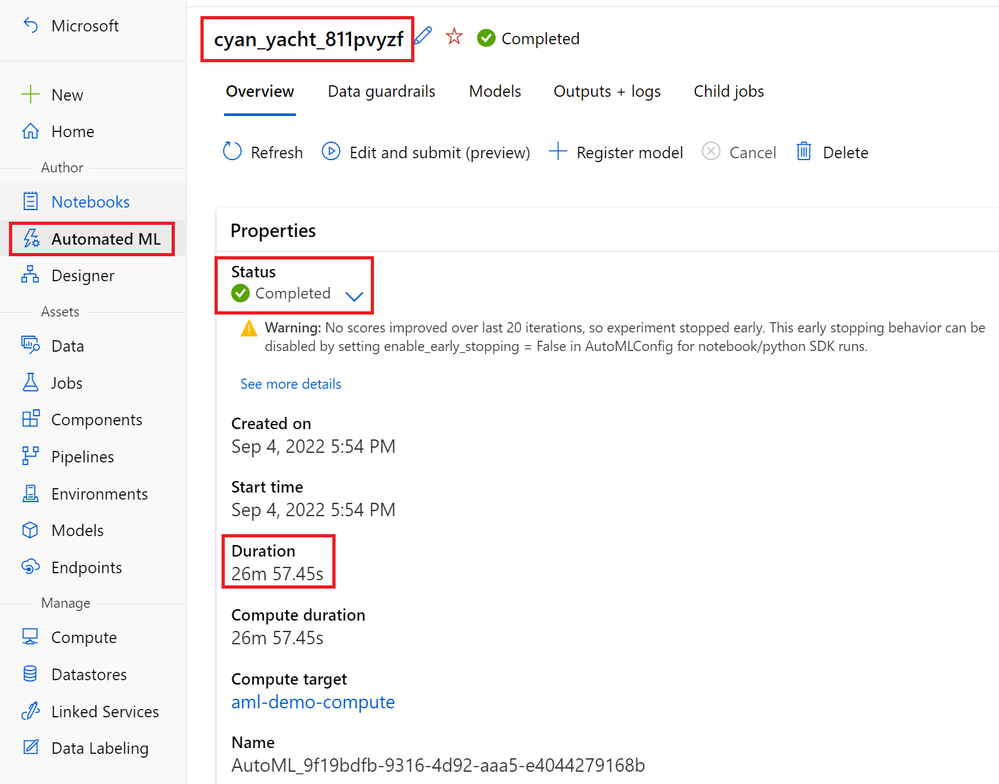The image size is (999, 784).
Task: Click the Notebooks icon in sidebar
Action: 30,201
